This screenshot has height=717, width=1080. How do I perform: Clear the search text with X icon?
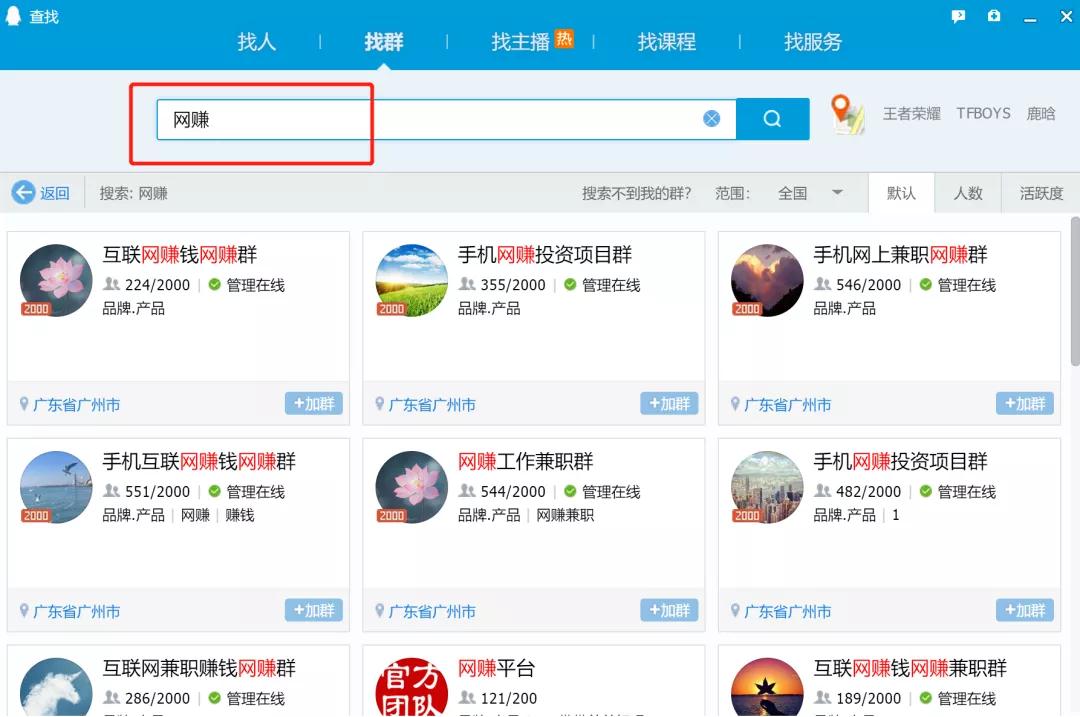click(x=711, y=119)
